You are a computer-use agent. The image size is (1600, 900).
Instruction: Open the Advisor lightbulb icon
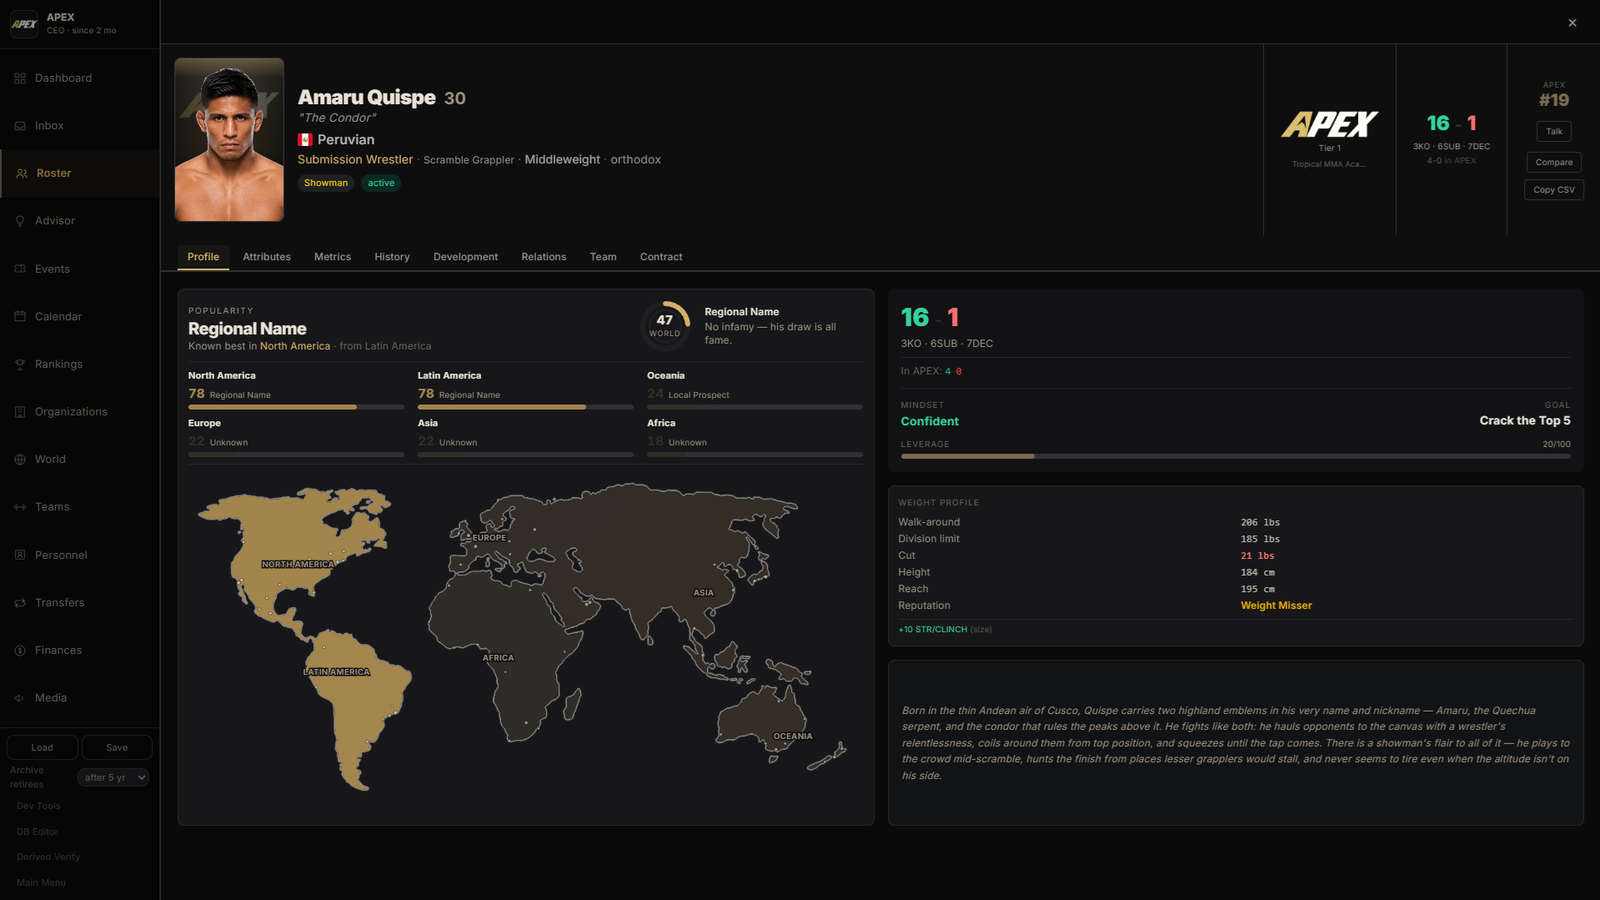tap(20, 221)
